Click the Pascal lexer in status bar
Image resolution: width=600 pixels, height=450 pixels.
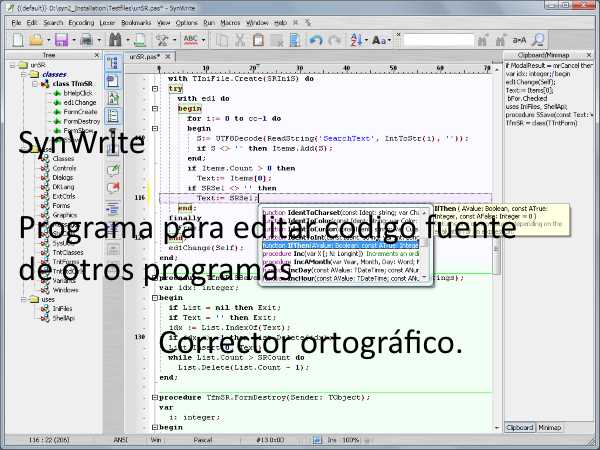pyautogui.click(x=202, y=440)
